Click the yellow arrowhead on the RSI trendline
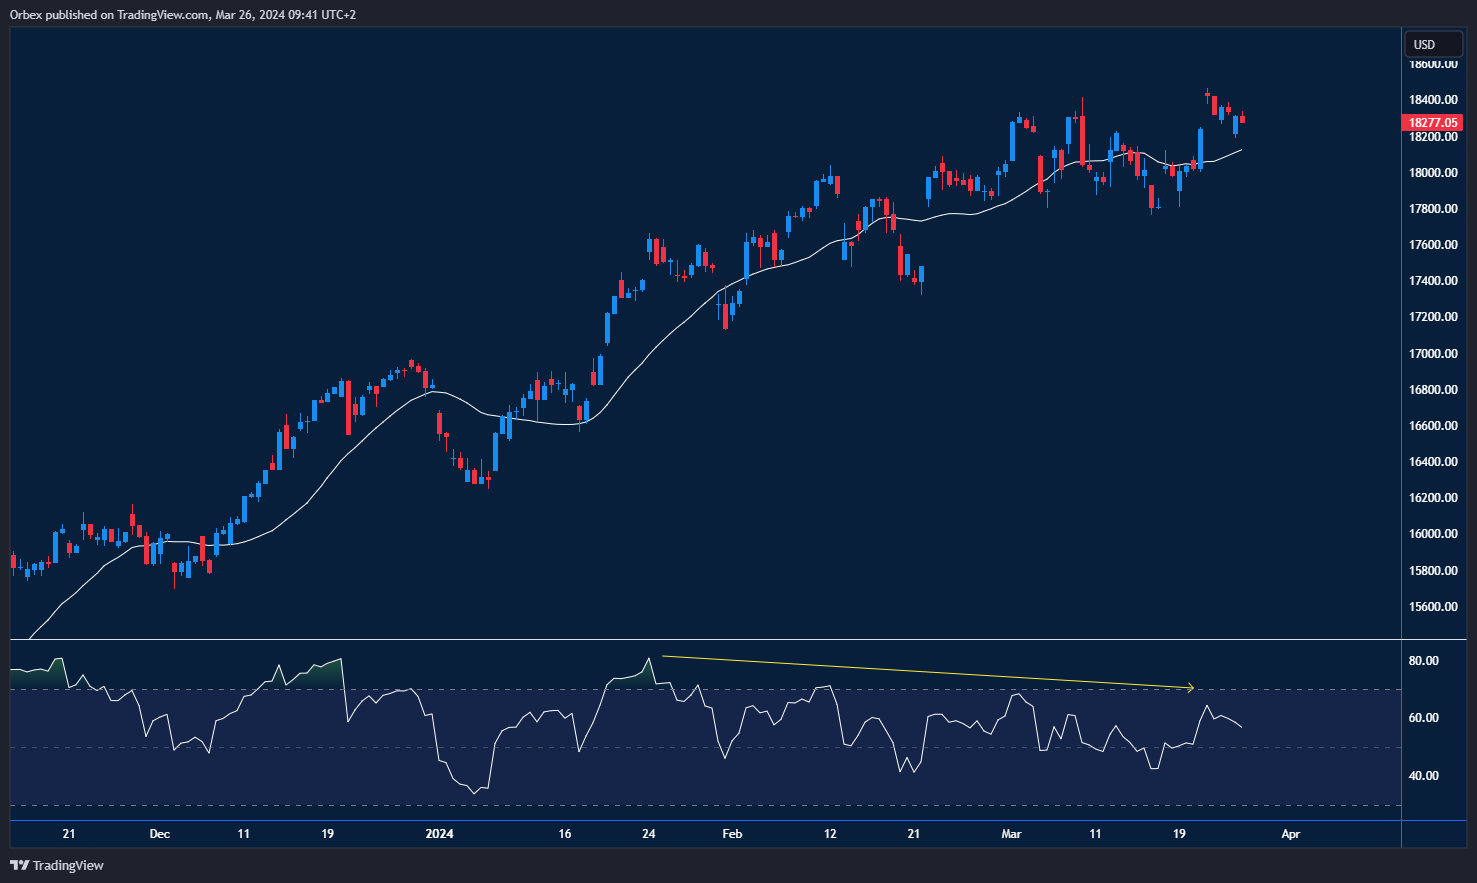1477x883 pixels. tap(1190, 688)
